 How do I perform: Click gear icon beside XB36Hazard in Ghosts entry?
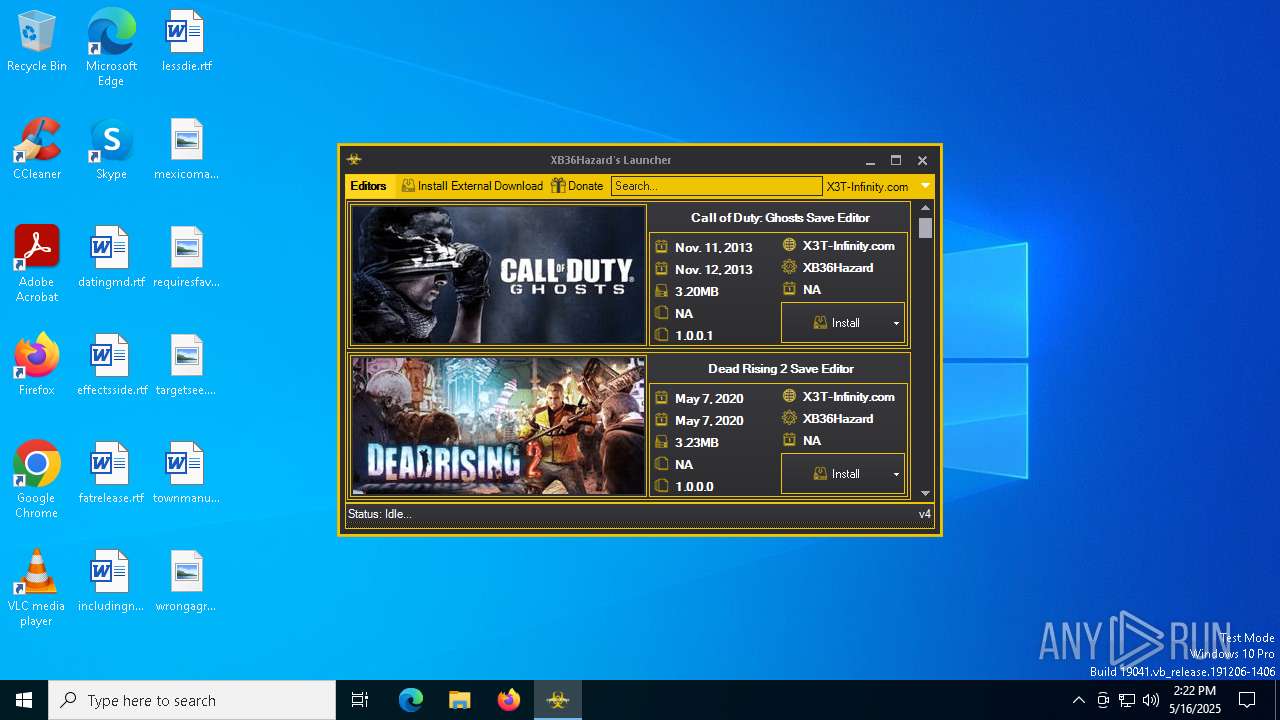pyautogui.click(x=789, y=267)
